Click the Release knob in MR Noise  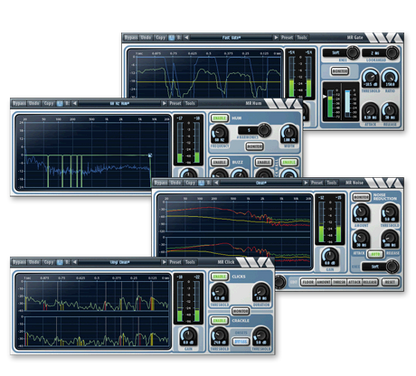point(389,239)
